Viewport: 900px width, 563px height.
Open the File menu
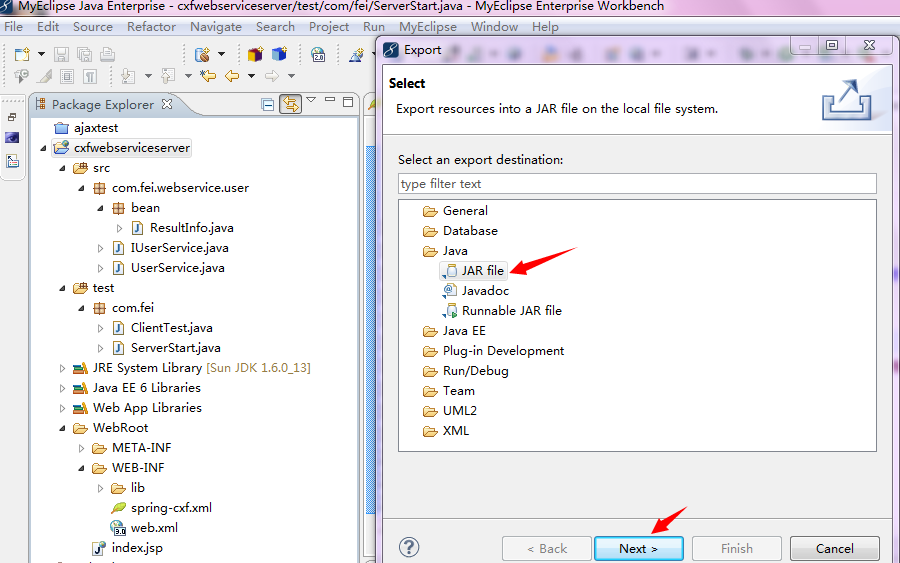coord(13,27)
